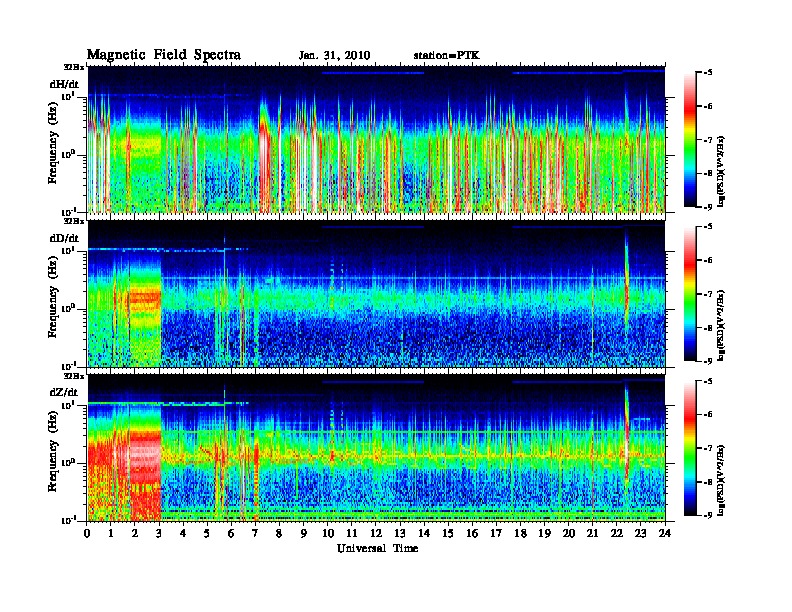Click the dH/dt spectrogram plot area
The height and width of the screenshot is (612, 792).
[x=376, y=139]
